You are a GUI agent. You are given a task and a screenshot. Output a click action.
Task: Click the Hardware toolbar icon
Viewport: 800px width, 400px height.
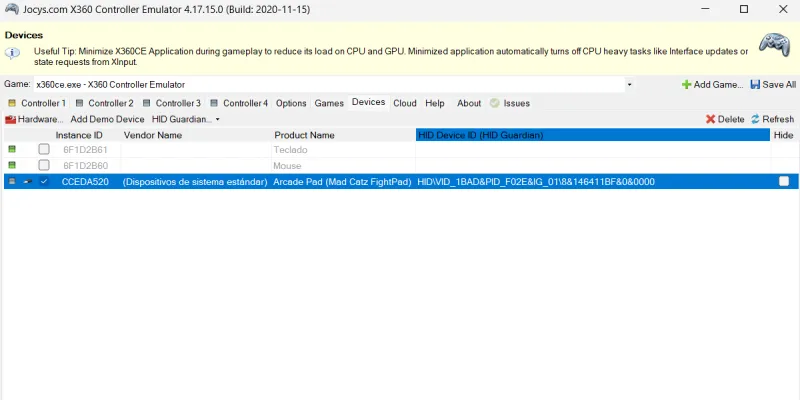tap(10, 119)
